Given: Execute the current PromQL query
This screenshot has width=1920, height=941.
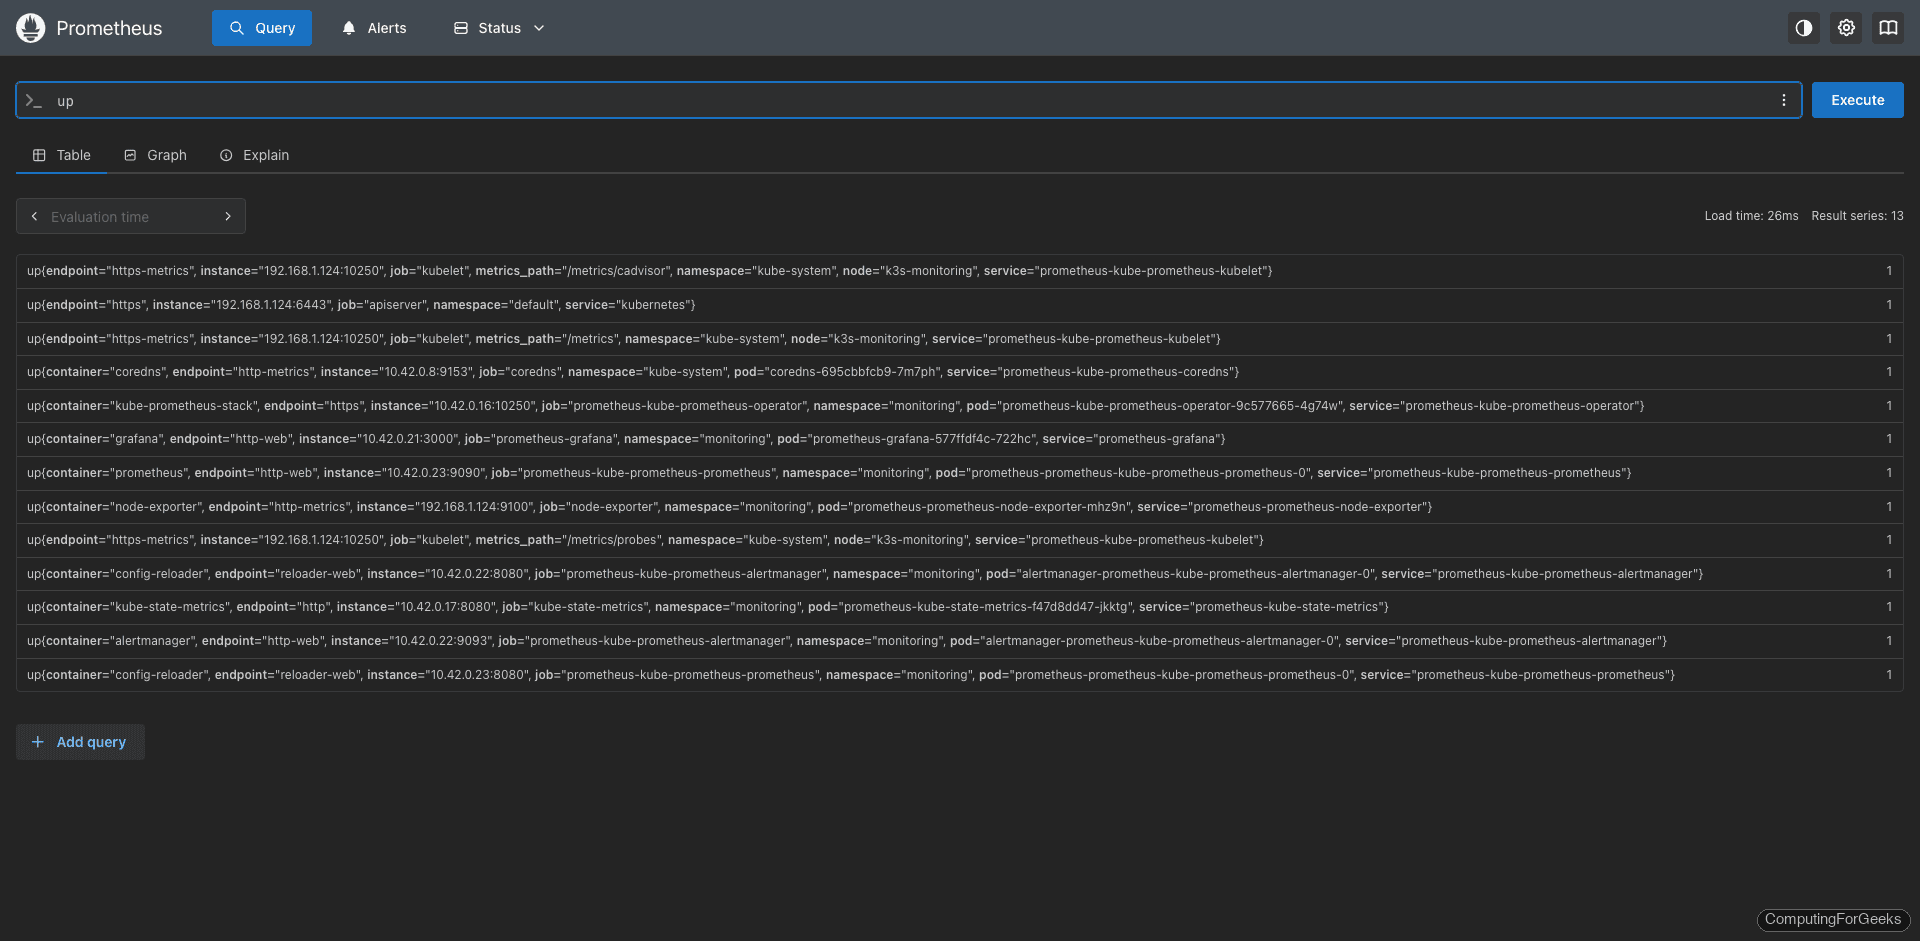Looking at the screenshot, I should [1856, 100].
